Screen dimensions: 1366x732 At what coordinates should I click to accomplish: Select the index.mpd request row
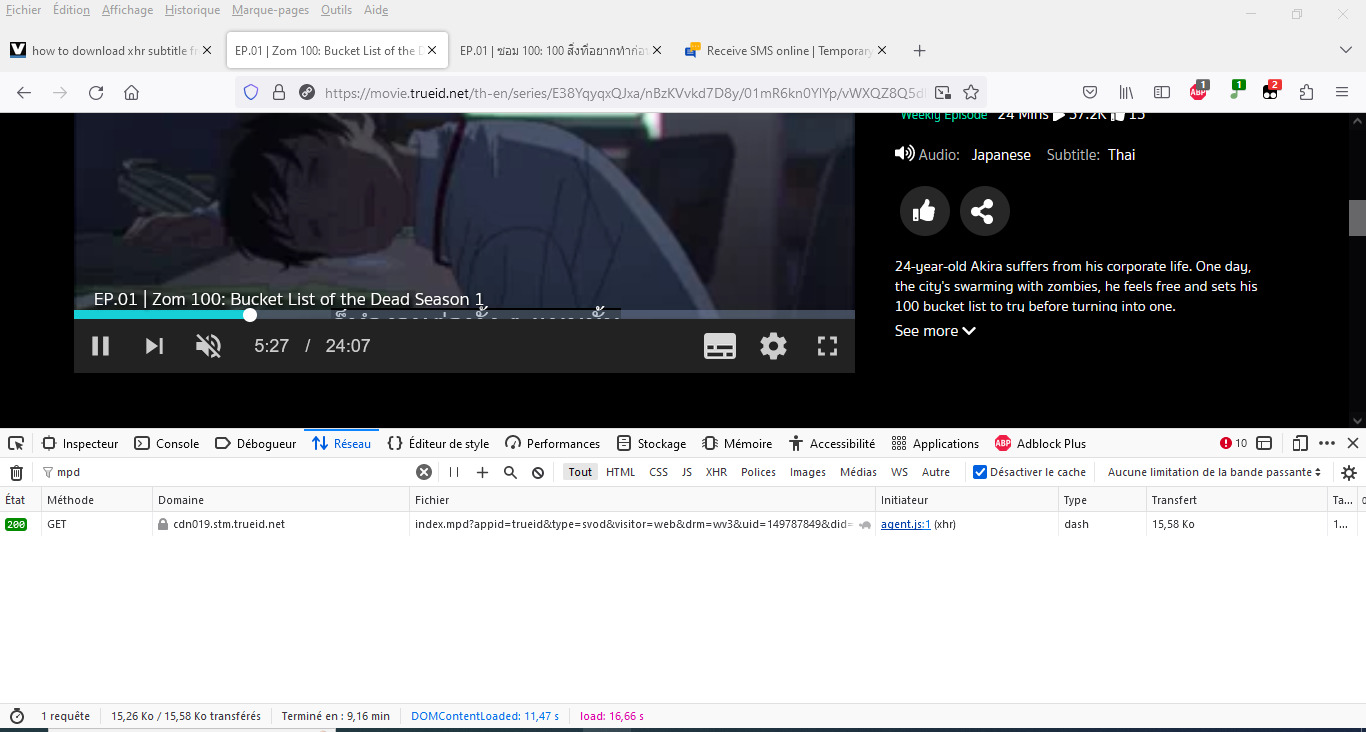coord(683,524)
